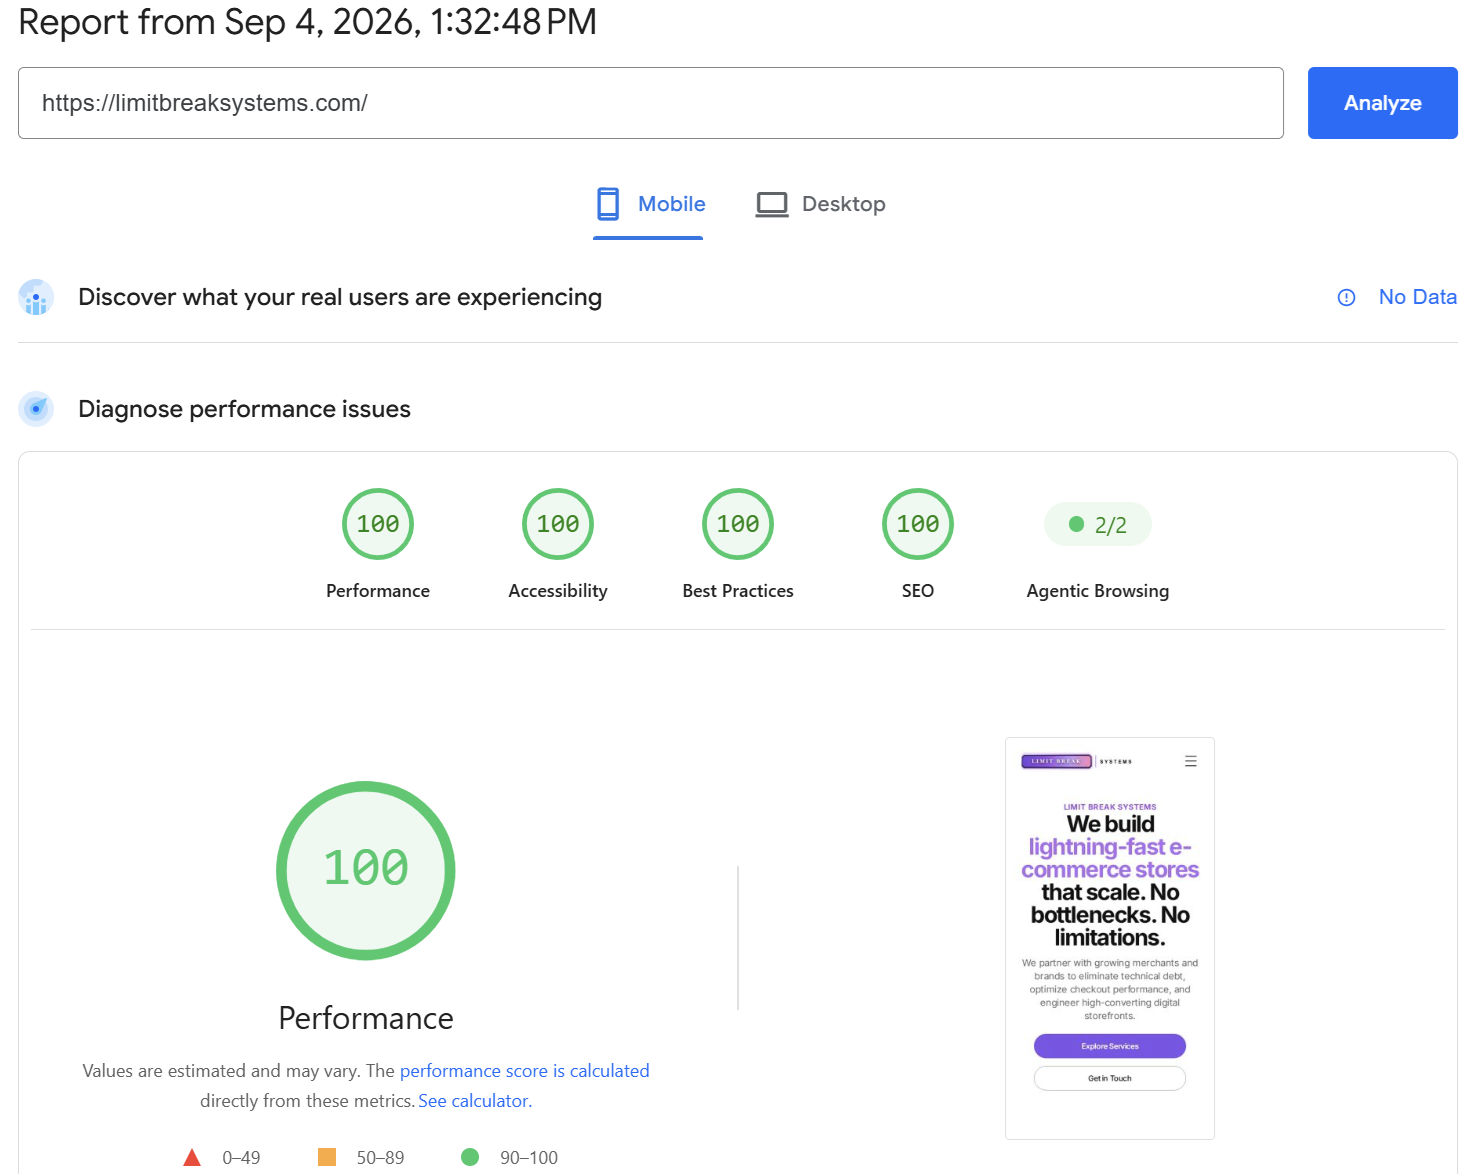Click the large Performance title below gauge
The width and height of the screenshot is (1468, 1174).
point(366,1018)
